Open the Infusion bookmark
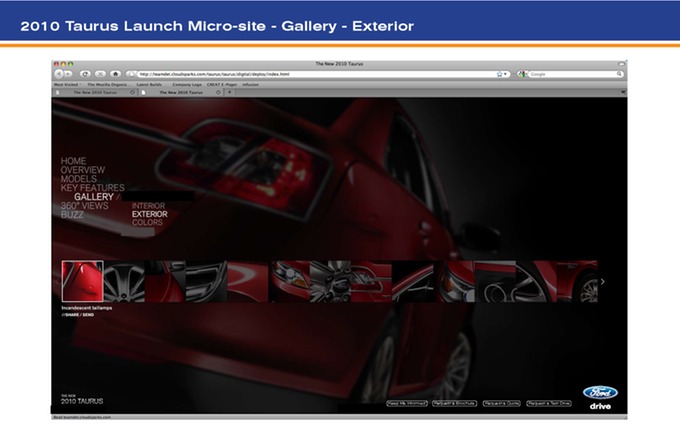 click(250, 85)
